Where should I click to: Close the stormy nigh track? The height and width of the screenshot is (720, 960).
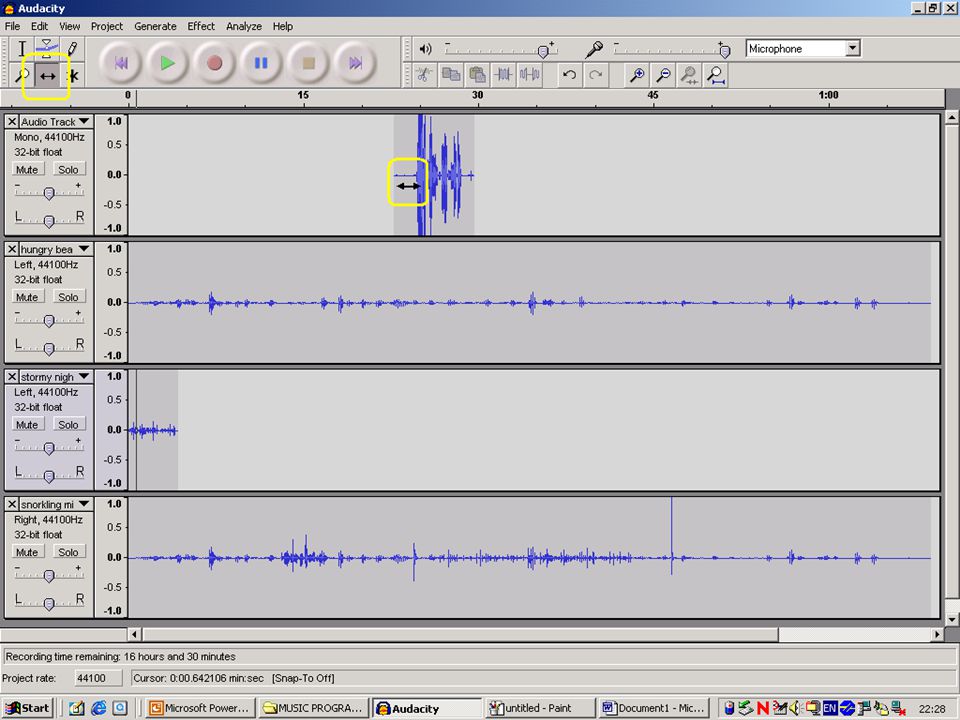(x=12, y=377)
